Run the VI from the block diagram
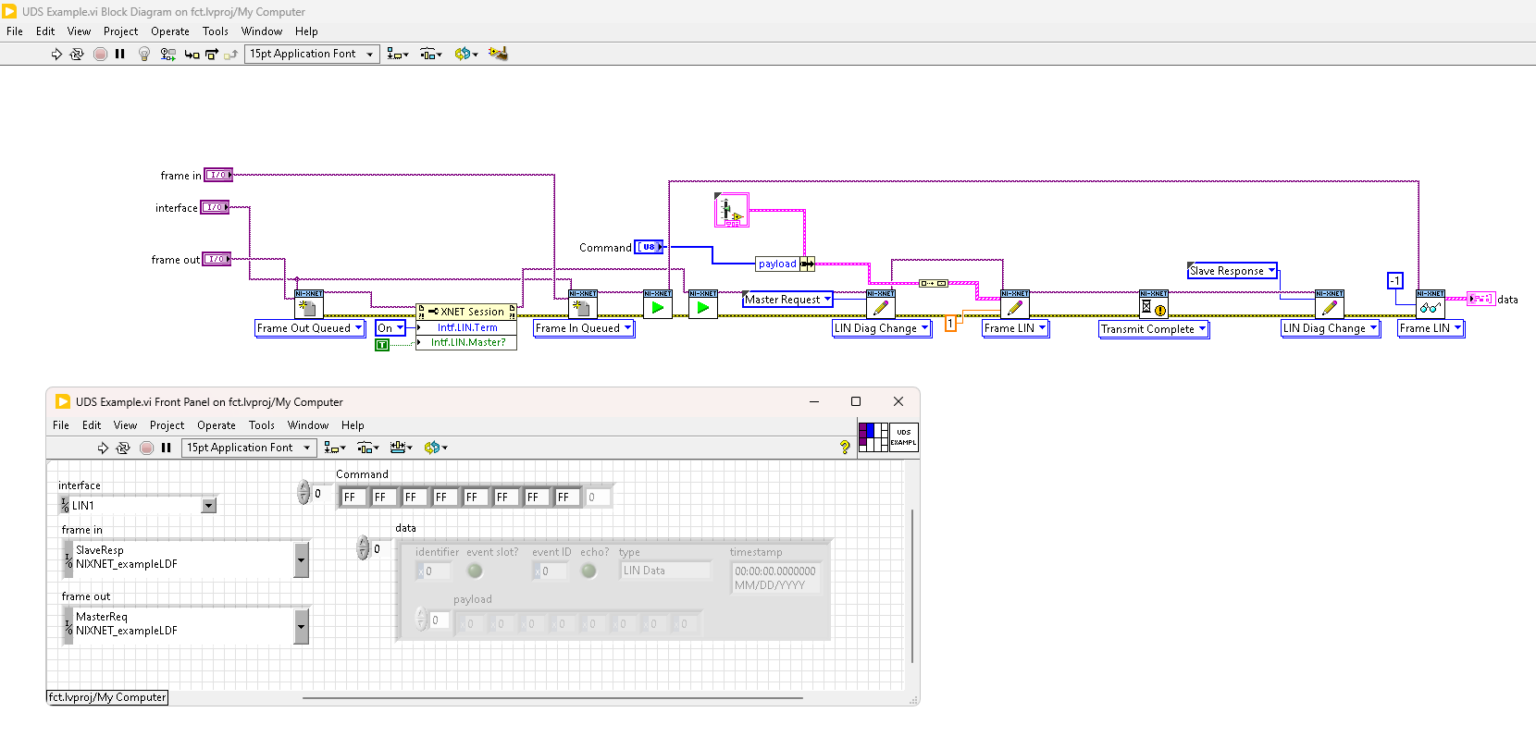The width and height of the screenshot is (1536, 737). (x=57, y=55)
